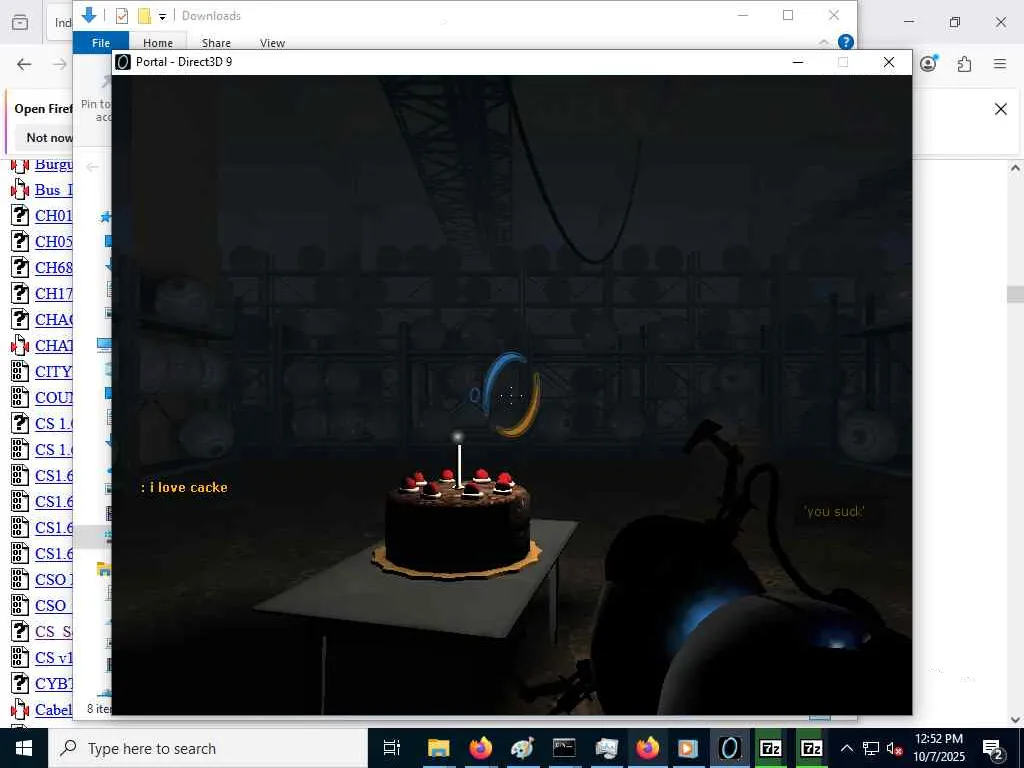Screen dimensions: 1024x768
Task: Go back in the Firefox browser
Action: 24,64
